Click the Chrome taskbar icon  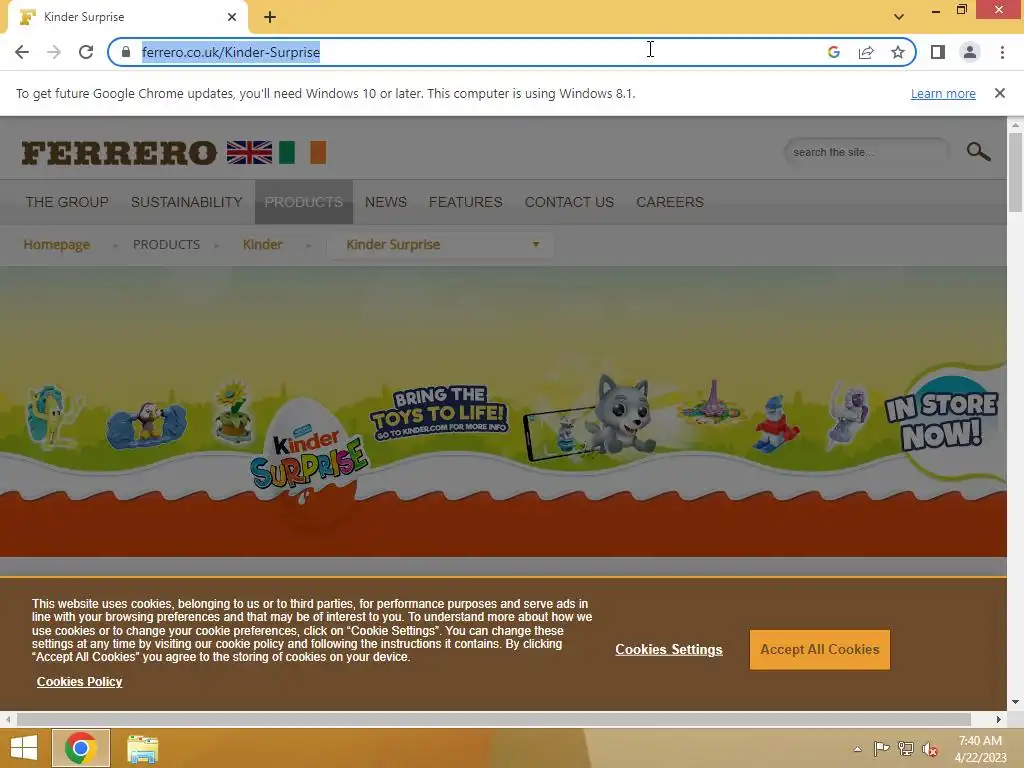pos(81,748)
